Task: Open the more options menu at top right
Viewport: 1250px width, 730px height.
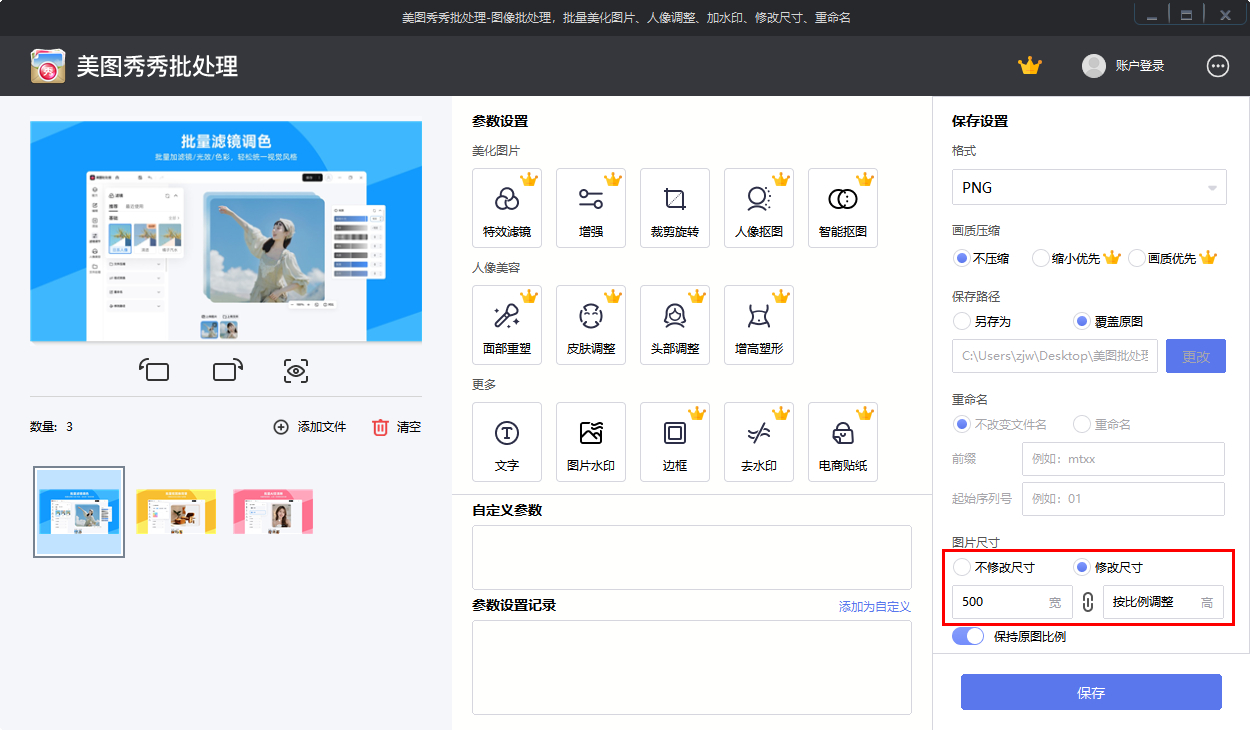Action: [x=1217, y=65]
